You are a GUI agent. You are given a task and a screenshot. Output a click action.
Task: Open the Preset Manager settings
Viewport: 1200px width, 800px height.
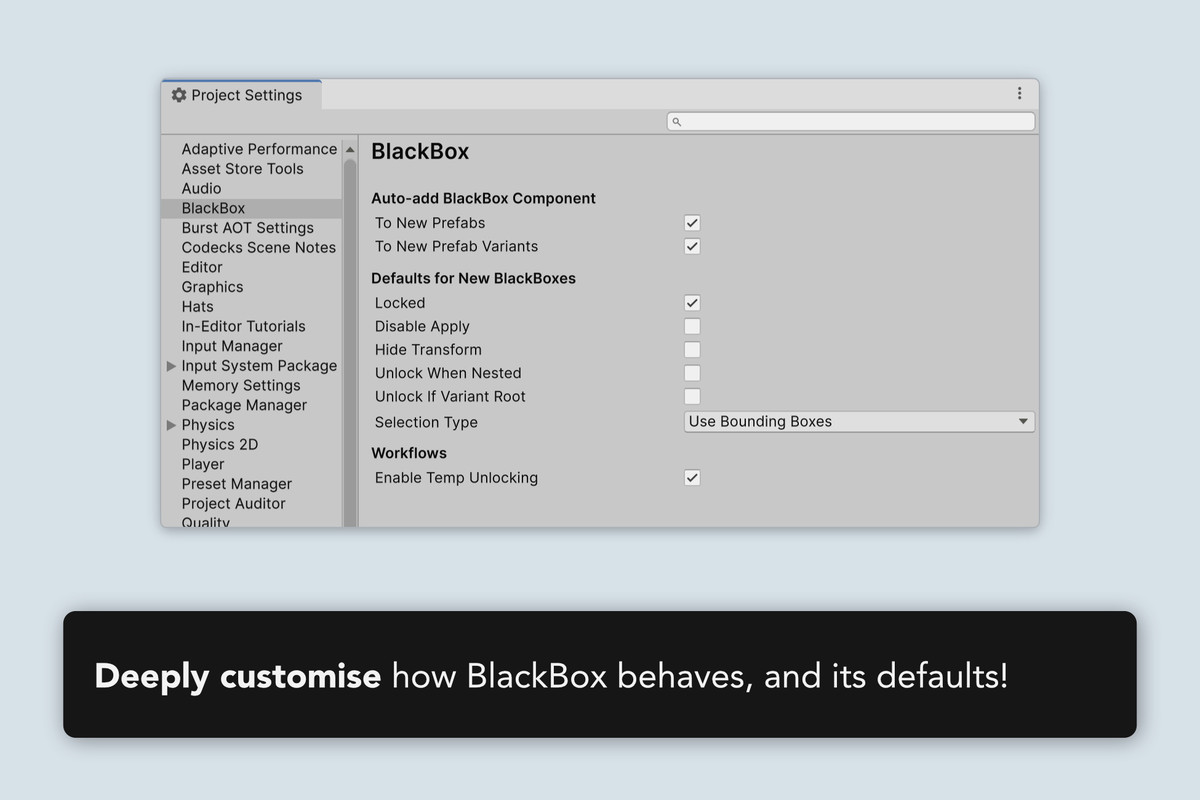click(x=236, y=484)
